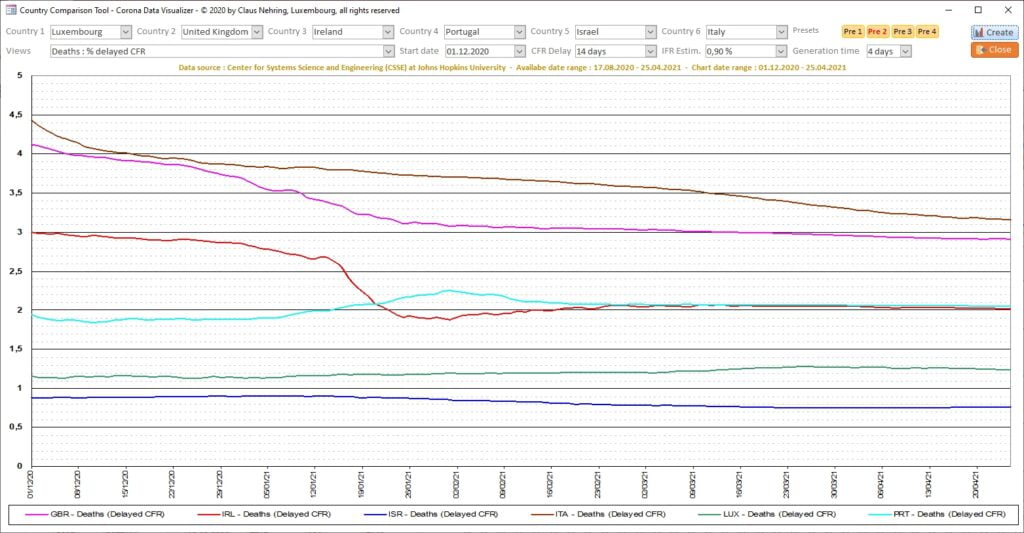This screenshot has height=533, width=1024.
Task: Apply the Pre 2 preset
Action: (x=877, y=32)
